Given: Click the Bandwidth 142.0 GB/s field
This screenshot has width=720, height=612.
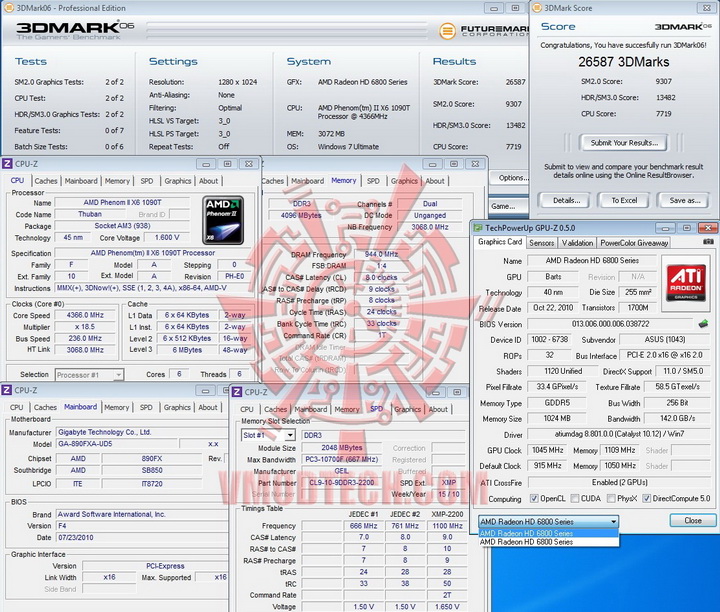Looking at the screenshot, I should pos(677,418).
